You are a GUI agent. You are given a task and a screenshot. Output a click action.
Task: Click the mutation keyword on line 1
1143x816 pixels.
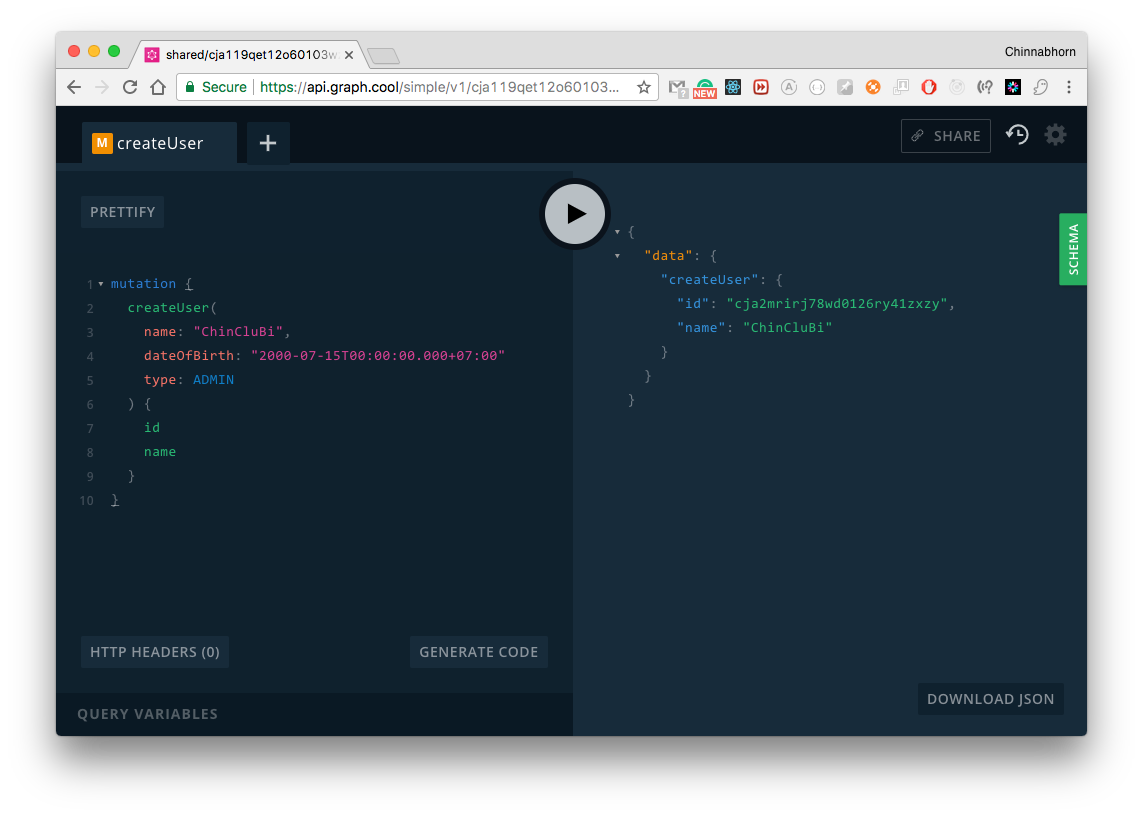(143, 284)
